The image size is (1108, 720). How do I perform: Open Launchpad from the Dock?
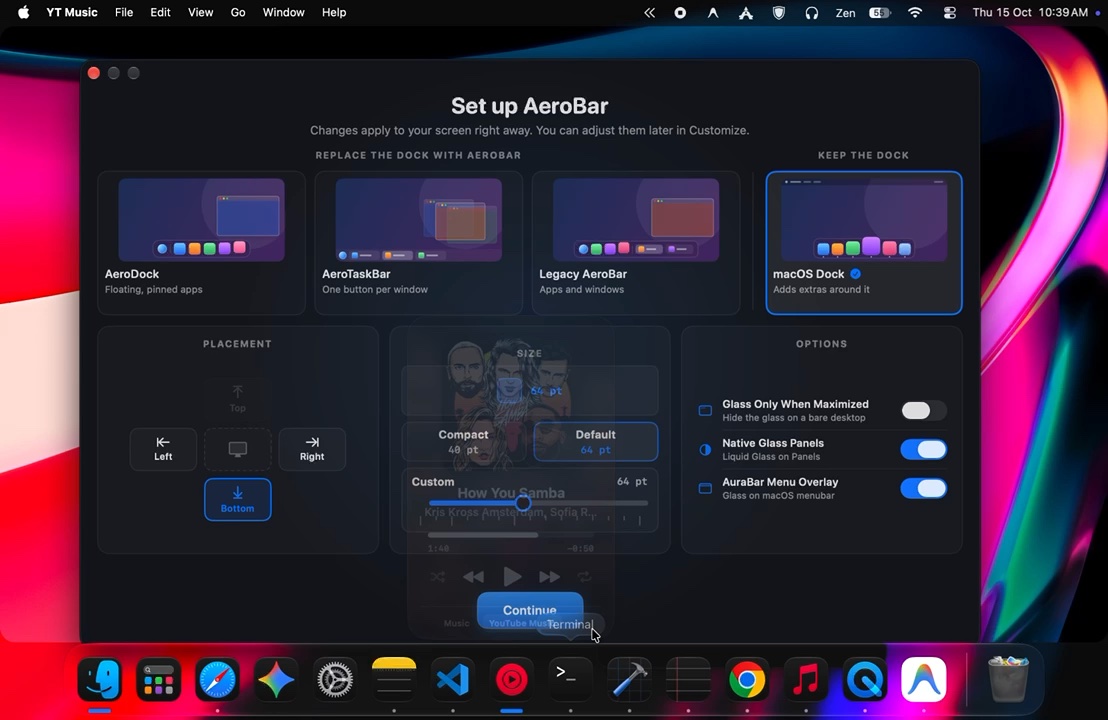[158, 680]
